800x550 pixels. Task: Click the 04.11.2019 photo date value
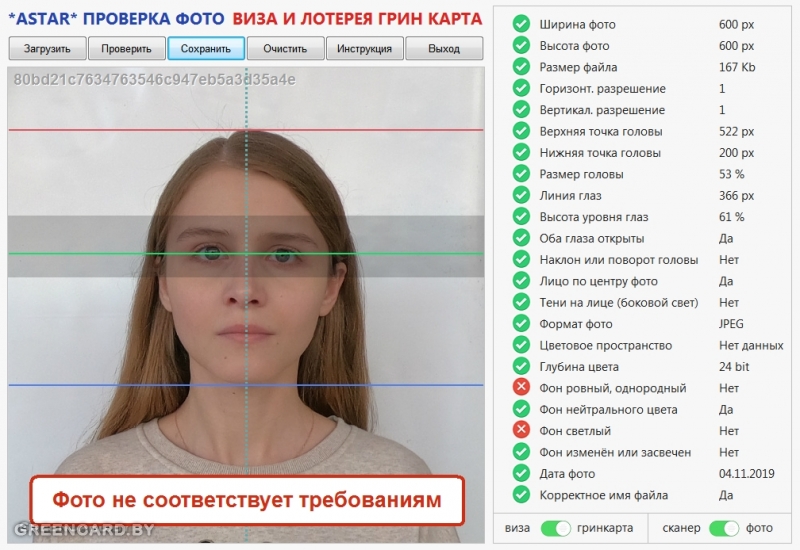coord(746,473)
